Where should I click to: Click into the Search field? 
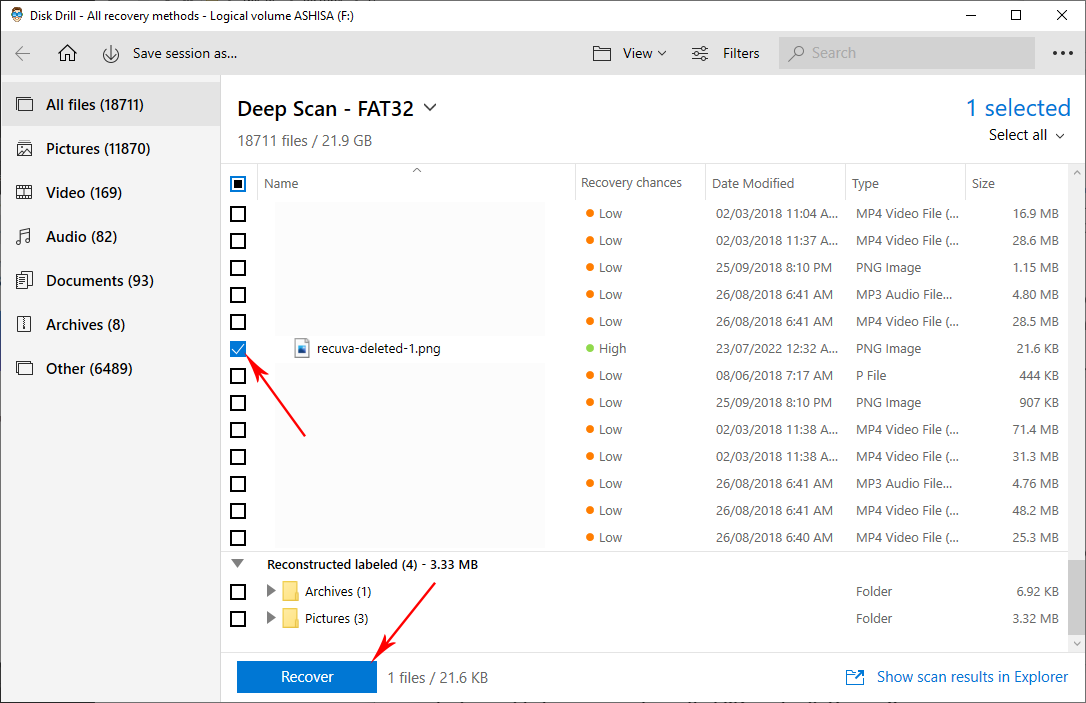click(x=907, y=53)
